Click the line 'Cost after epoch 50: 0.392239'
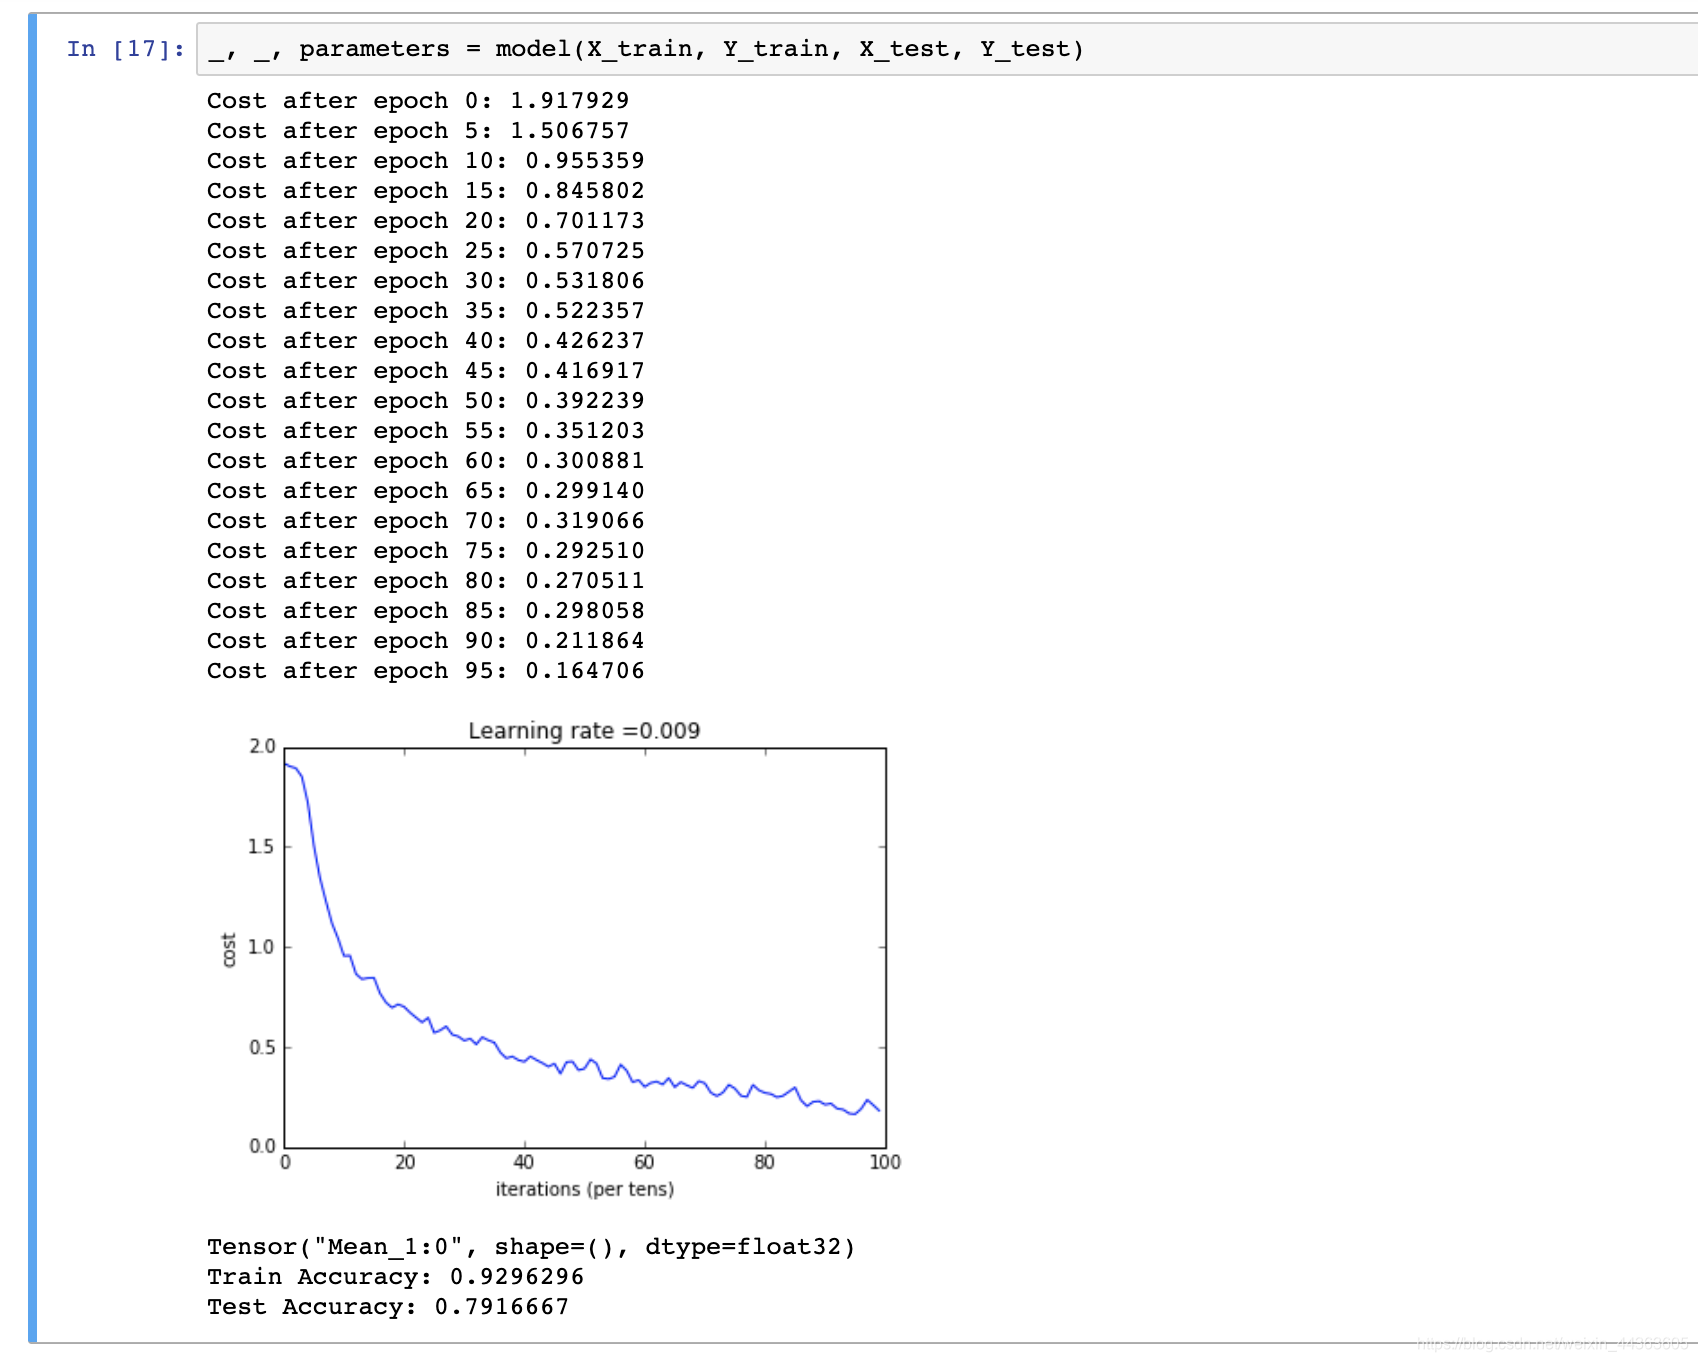Viewport: 1698px width, 1362px height. [426, 401]
